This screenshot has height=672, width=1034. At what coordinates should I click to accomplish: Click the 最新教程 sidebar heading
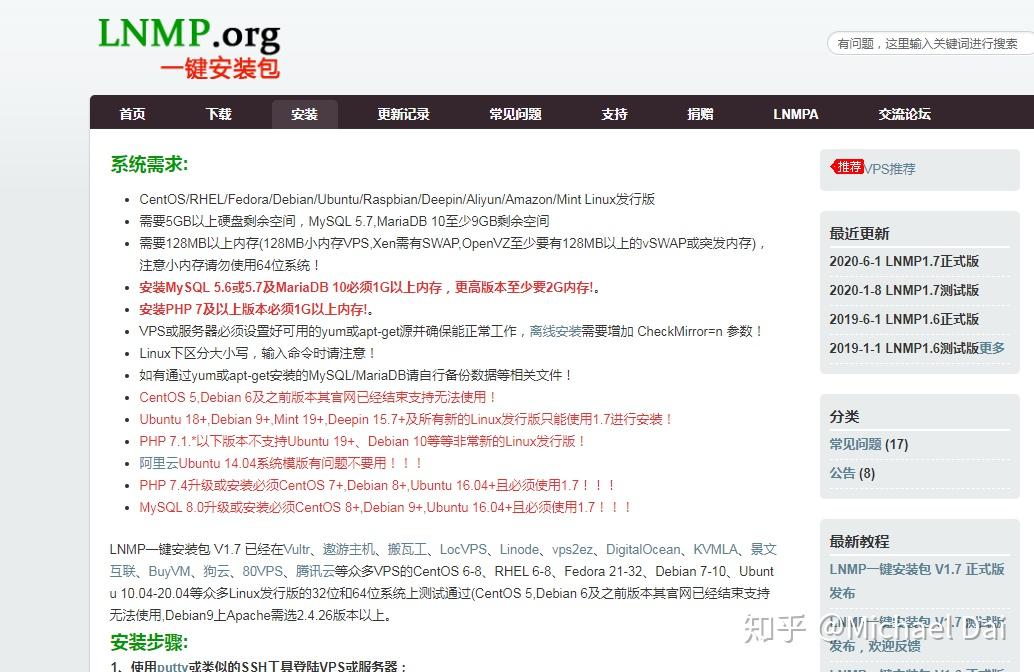[859, 541]
